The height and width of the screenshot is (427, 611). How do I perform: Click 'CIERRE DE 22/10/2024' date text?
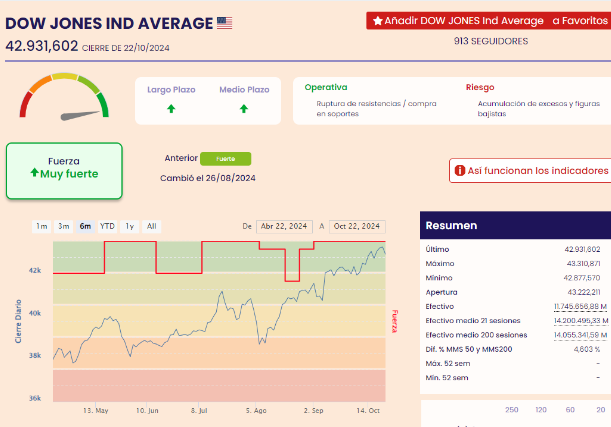point(125,48)
